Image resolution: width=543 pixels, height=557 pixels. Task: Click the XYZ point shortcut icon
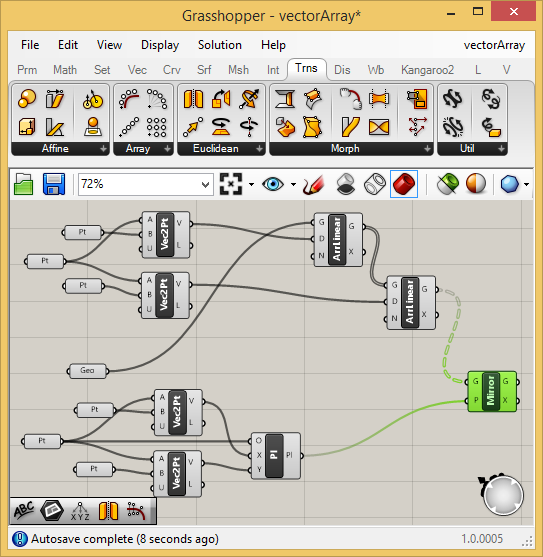80,511
